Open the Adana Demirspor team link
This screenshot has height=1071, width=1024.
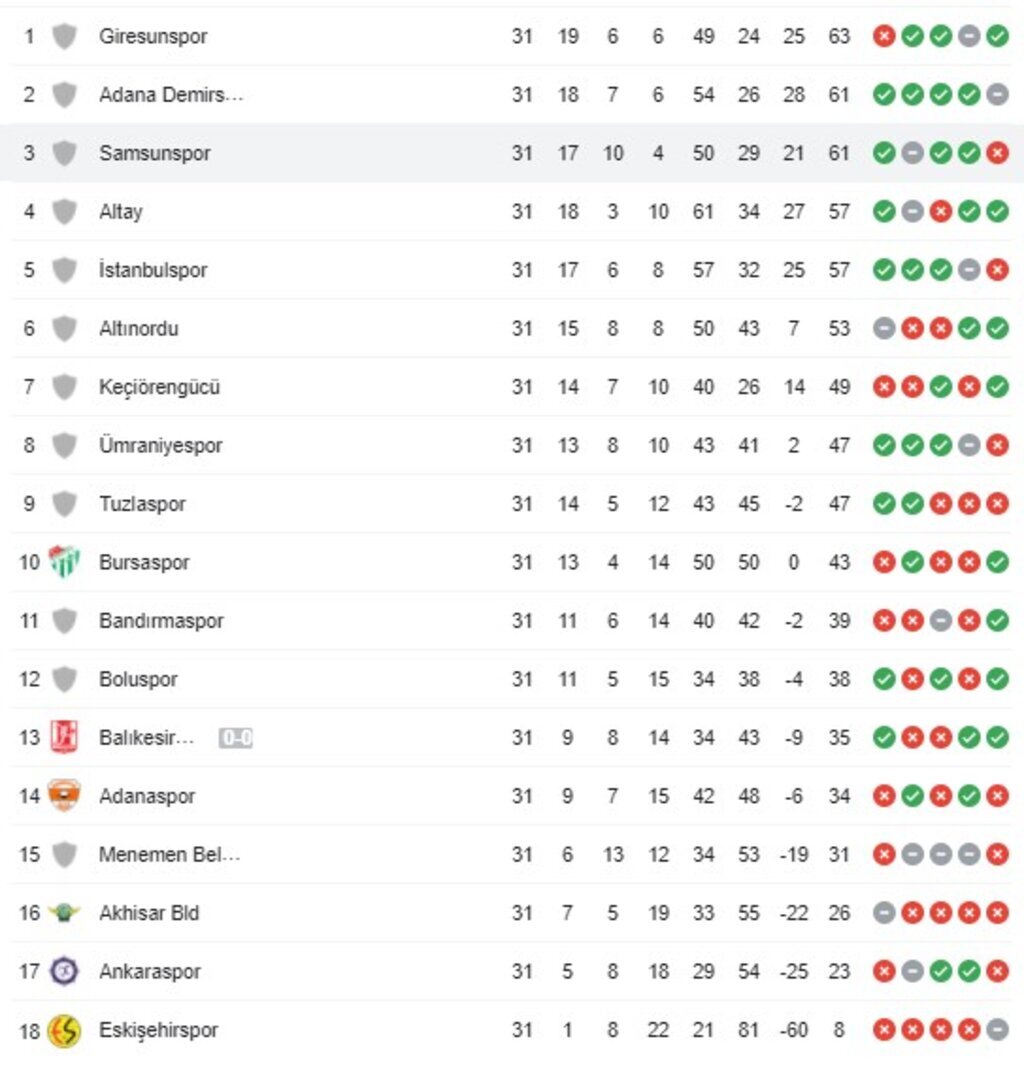pyautogui.click(x=171, y=95)
